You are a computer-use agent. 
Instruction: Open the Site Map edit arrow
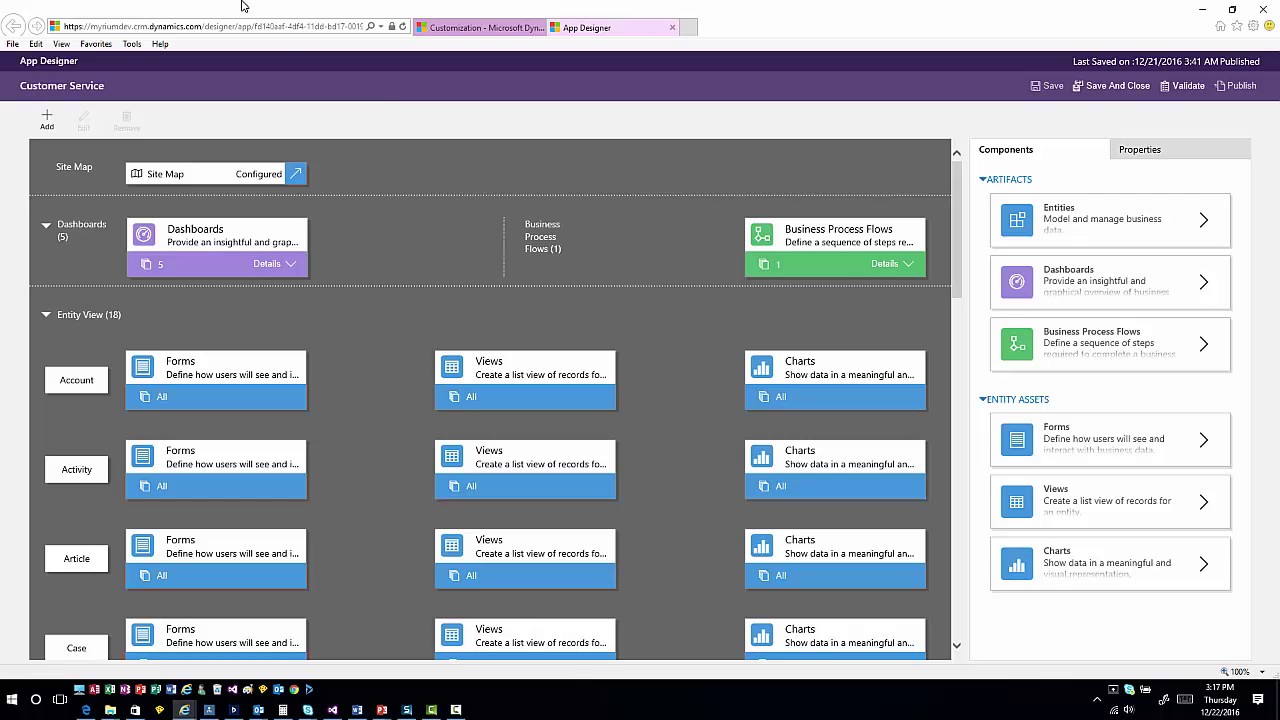point(296,174)
